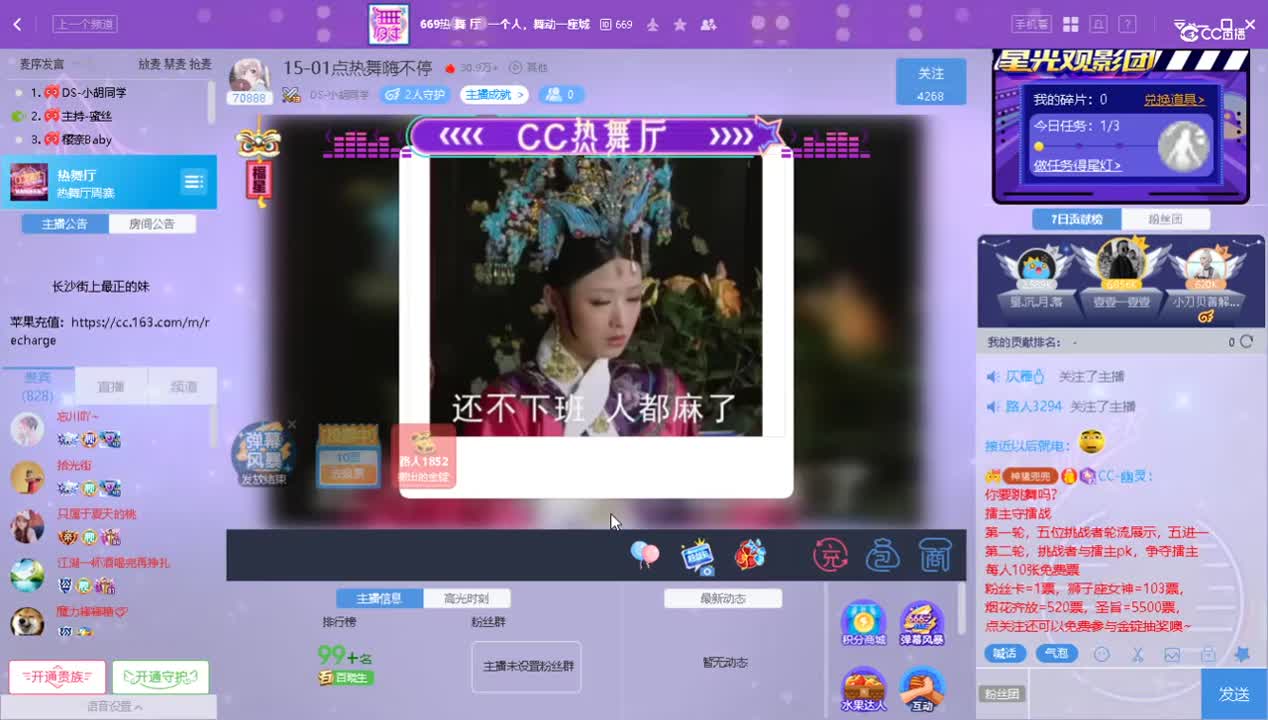Switch to the 主播公告 tab
1268x720 pixels.
coord(65,224)
